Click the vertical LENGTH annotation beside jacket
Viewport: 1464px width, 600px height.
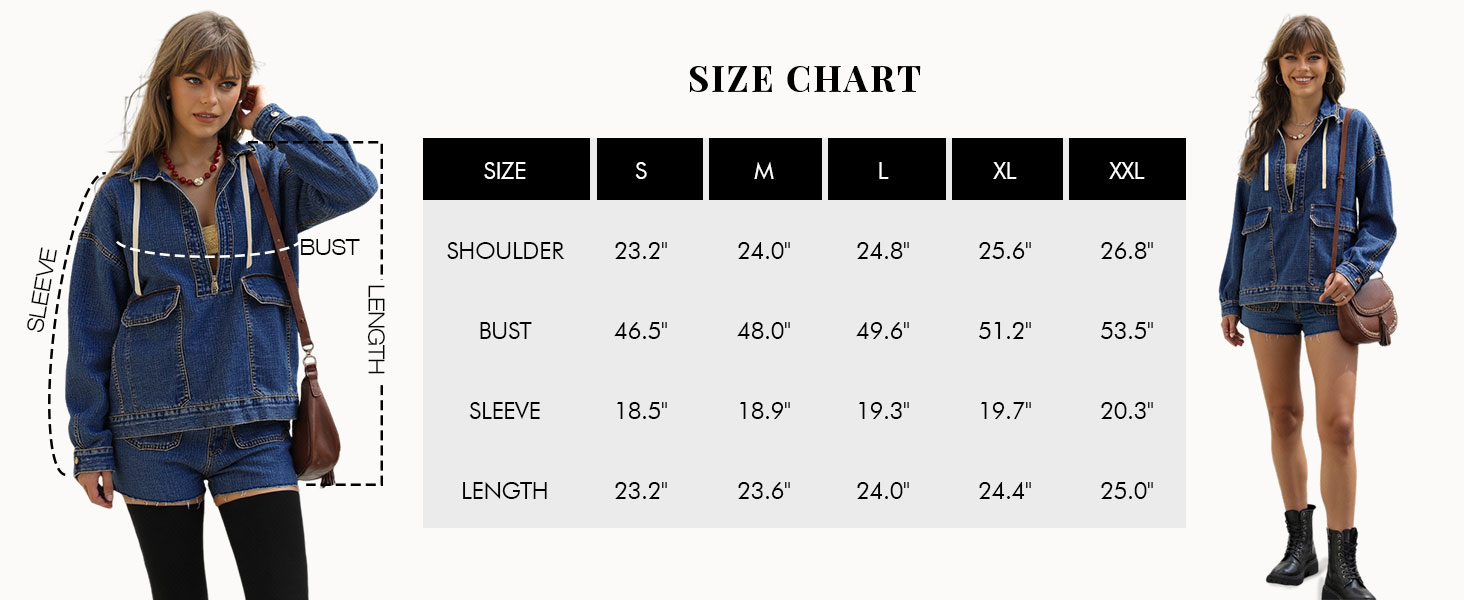375,329
